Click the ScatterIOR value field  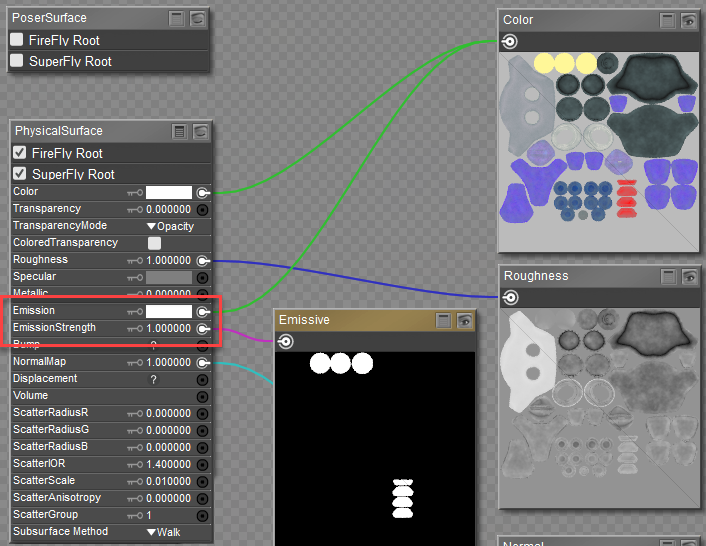coord(168,464)
